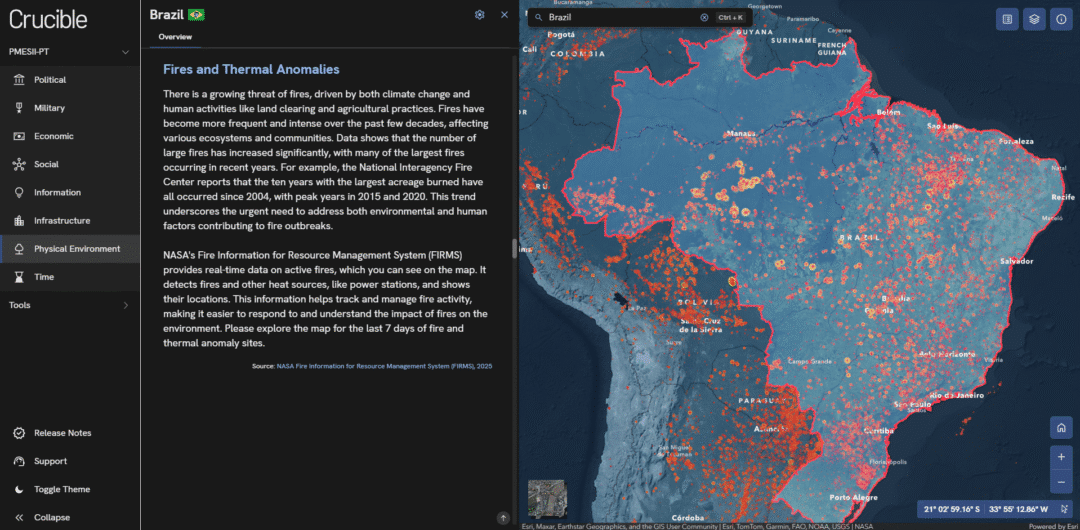
Task: Expand the PMESII-PT dropdown
Action: [x=125, y=52]
